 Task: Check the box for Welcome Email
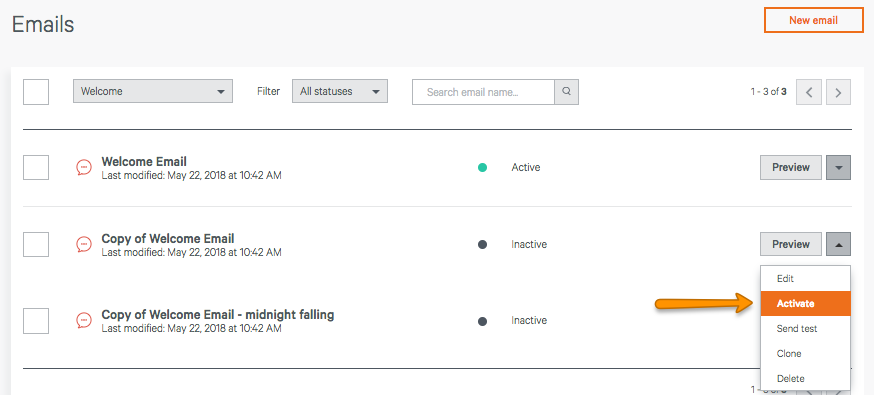coord(36,167)
